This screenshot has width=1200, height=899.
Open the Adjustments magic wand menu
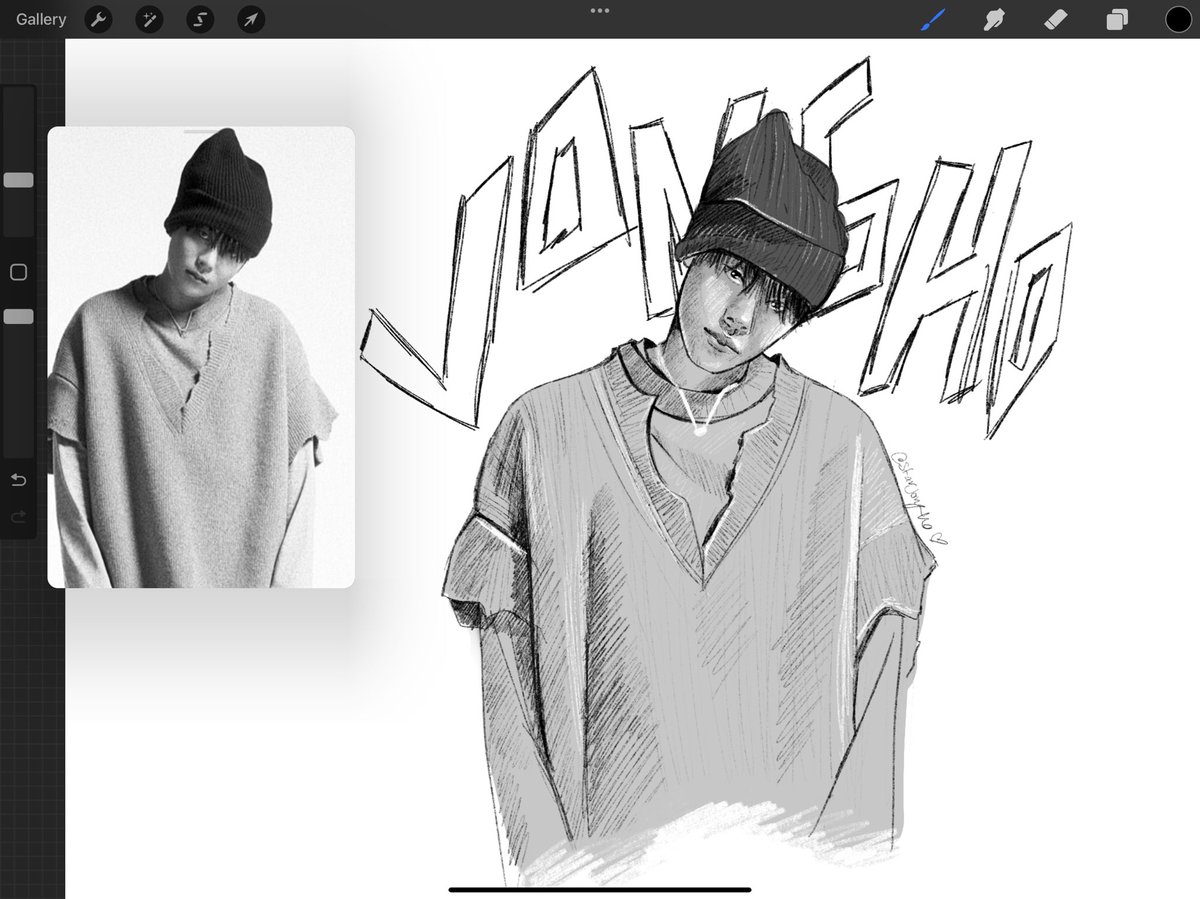[149, 19]
